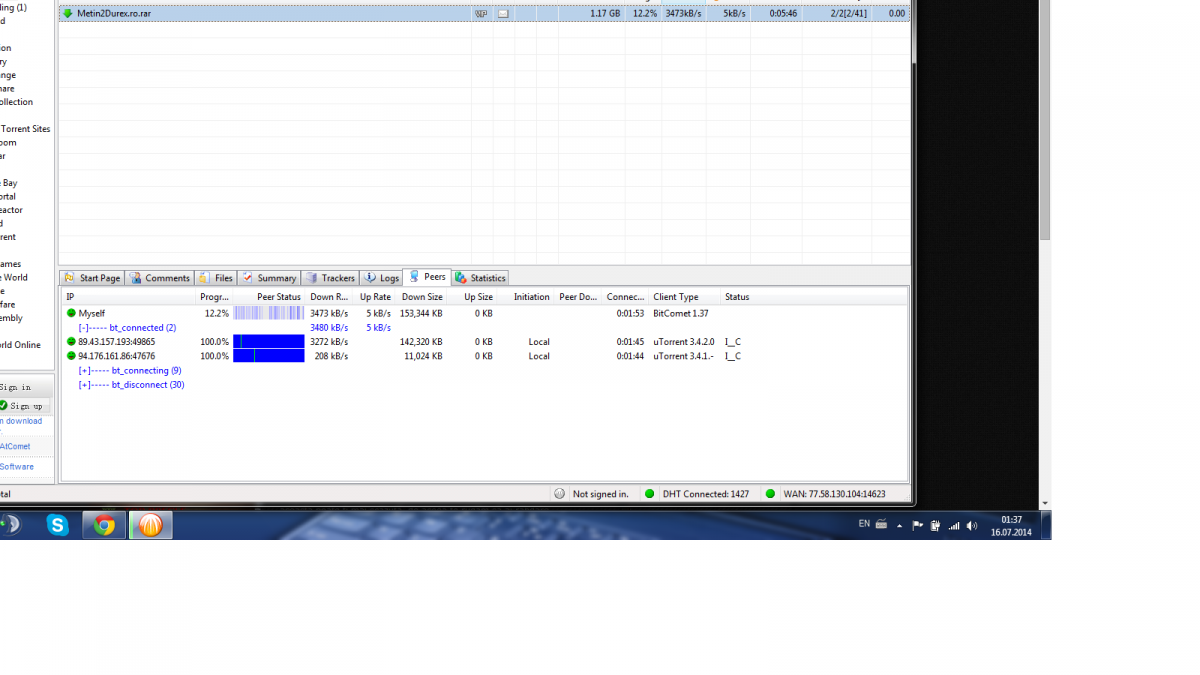Show hidden system tray icons

pyautogui.click(x=899, y=525)
